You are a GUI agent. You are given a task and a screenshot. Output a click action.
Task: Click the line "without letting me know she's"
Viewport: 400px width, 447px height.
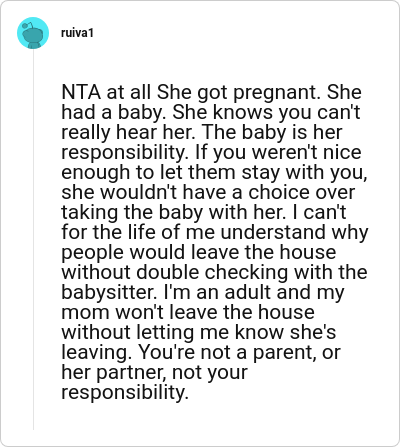pyautogui.click(x=199, y=332)
